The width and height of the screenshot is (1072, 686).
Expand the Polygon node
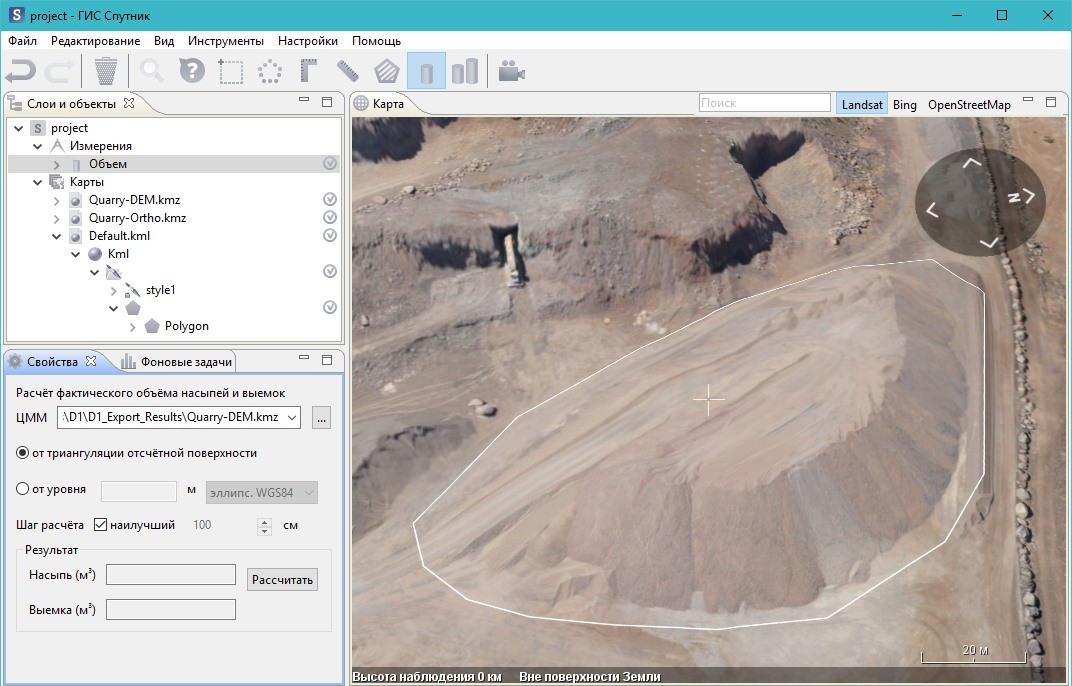pyautogui.click(x=133, y=327)
